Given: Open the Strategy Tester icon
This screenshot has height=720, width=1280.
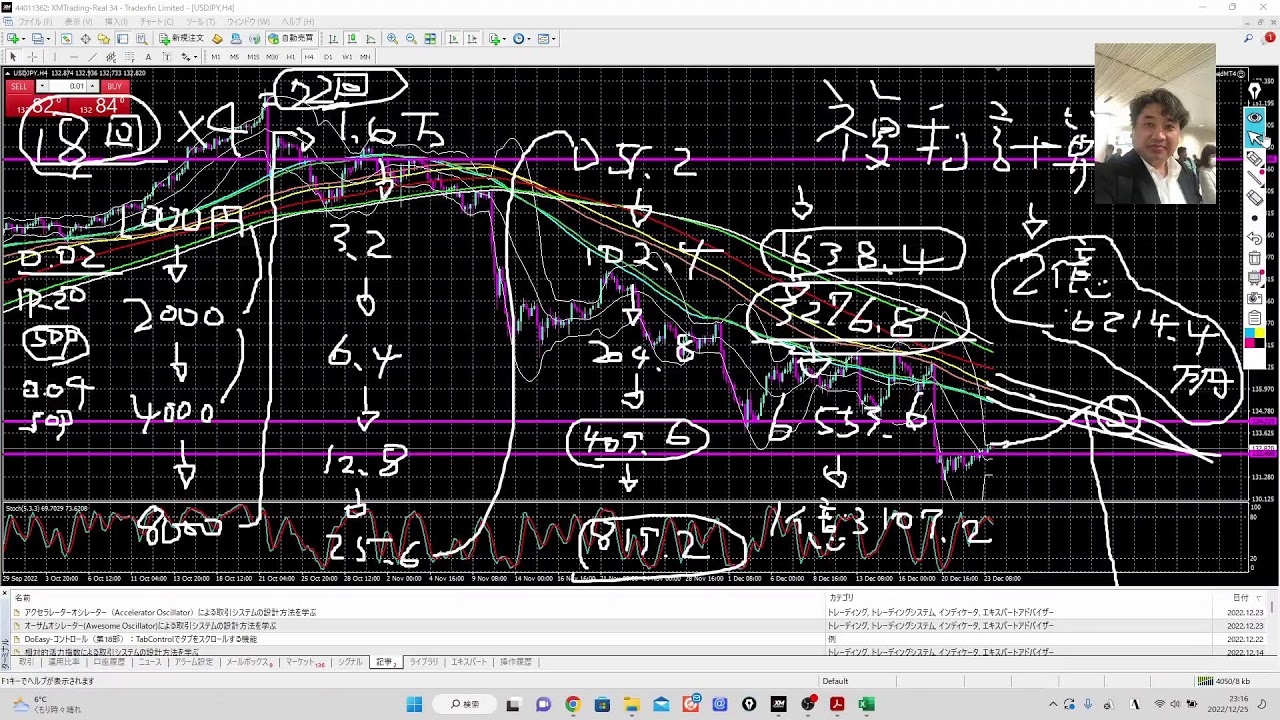Looking at the screenshot, I should pyautogui.click(x=141, y=39).
